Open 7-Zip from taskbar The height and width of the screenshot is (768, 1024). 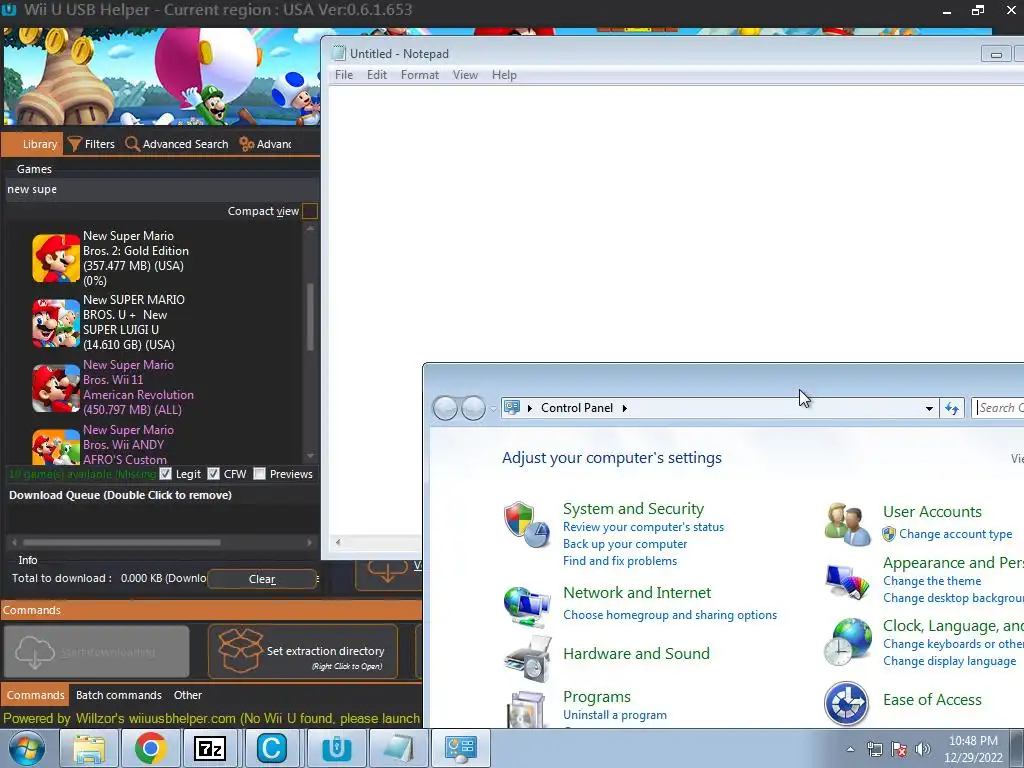(210, 748)
